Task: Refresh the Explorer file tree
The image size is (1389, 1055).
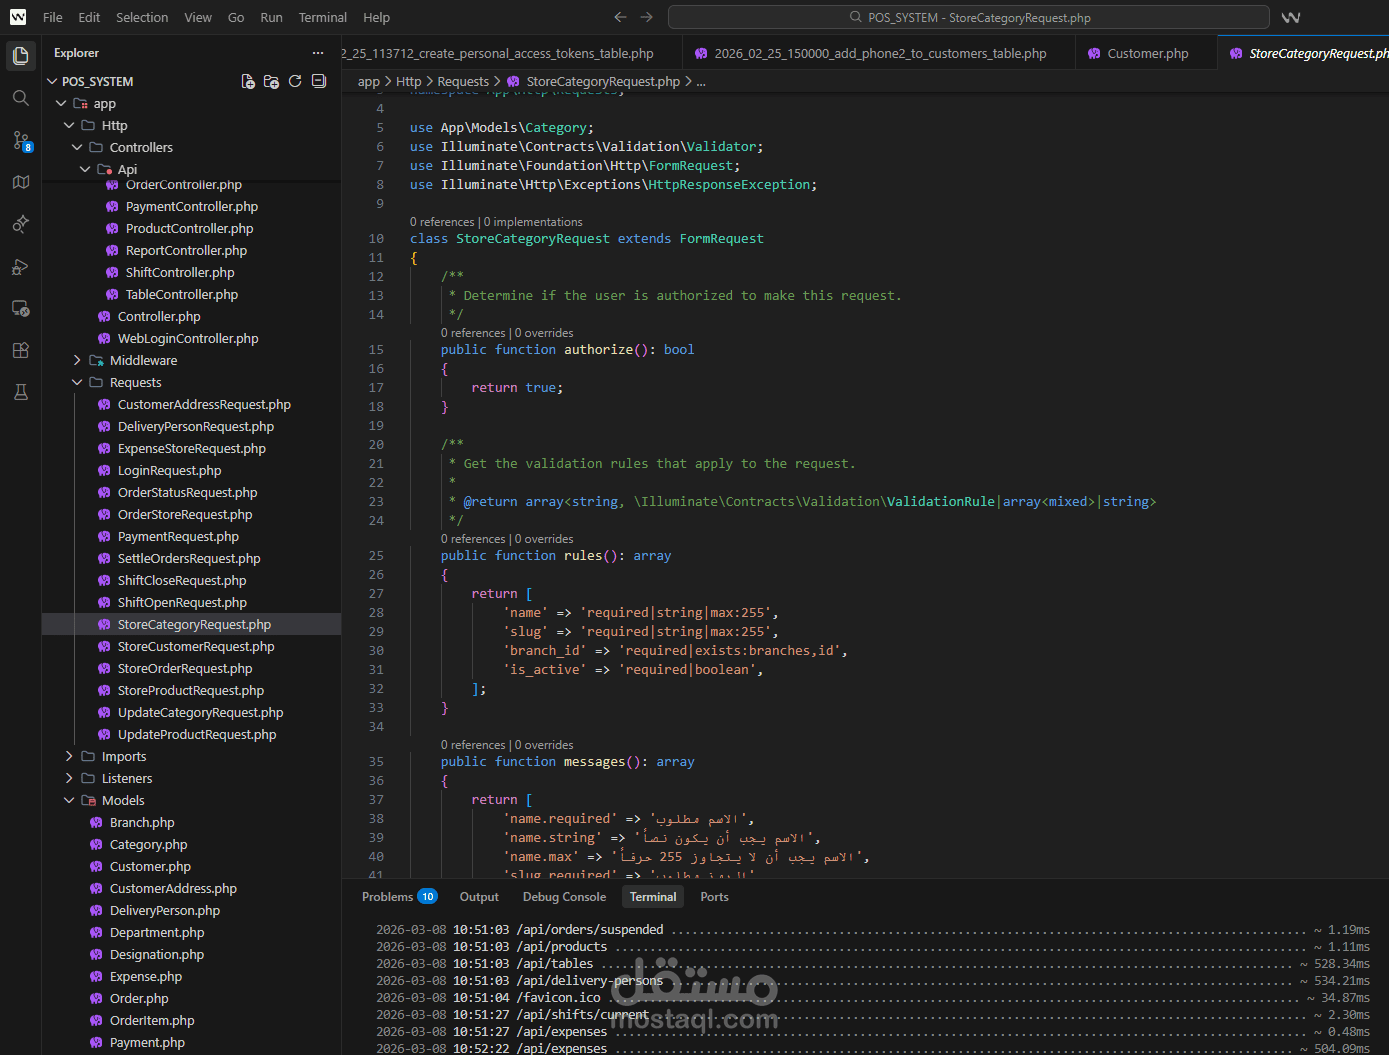Action: 295,81
